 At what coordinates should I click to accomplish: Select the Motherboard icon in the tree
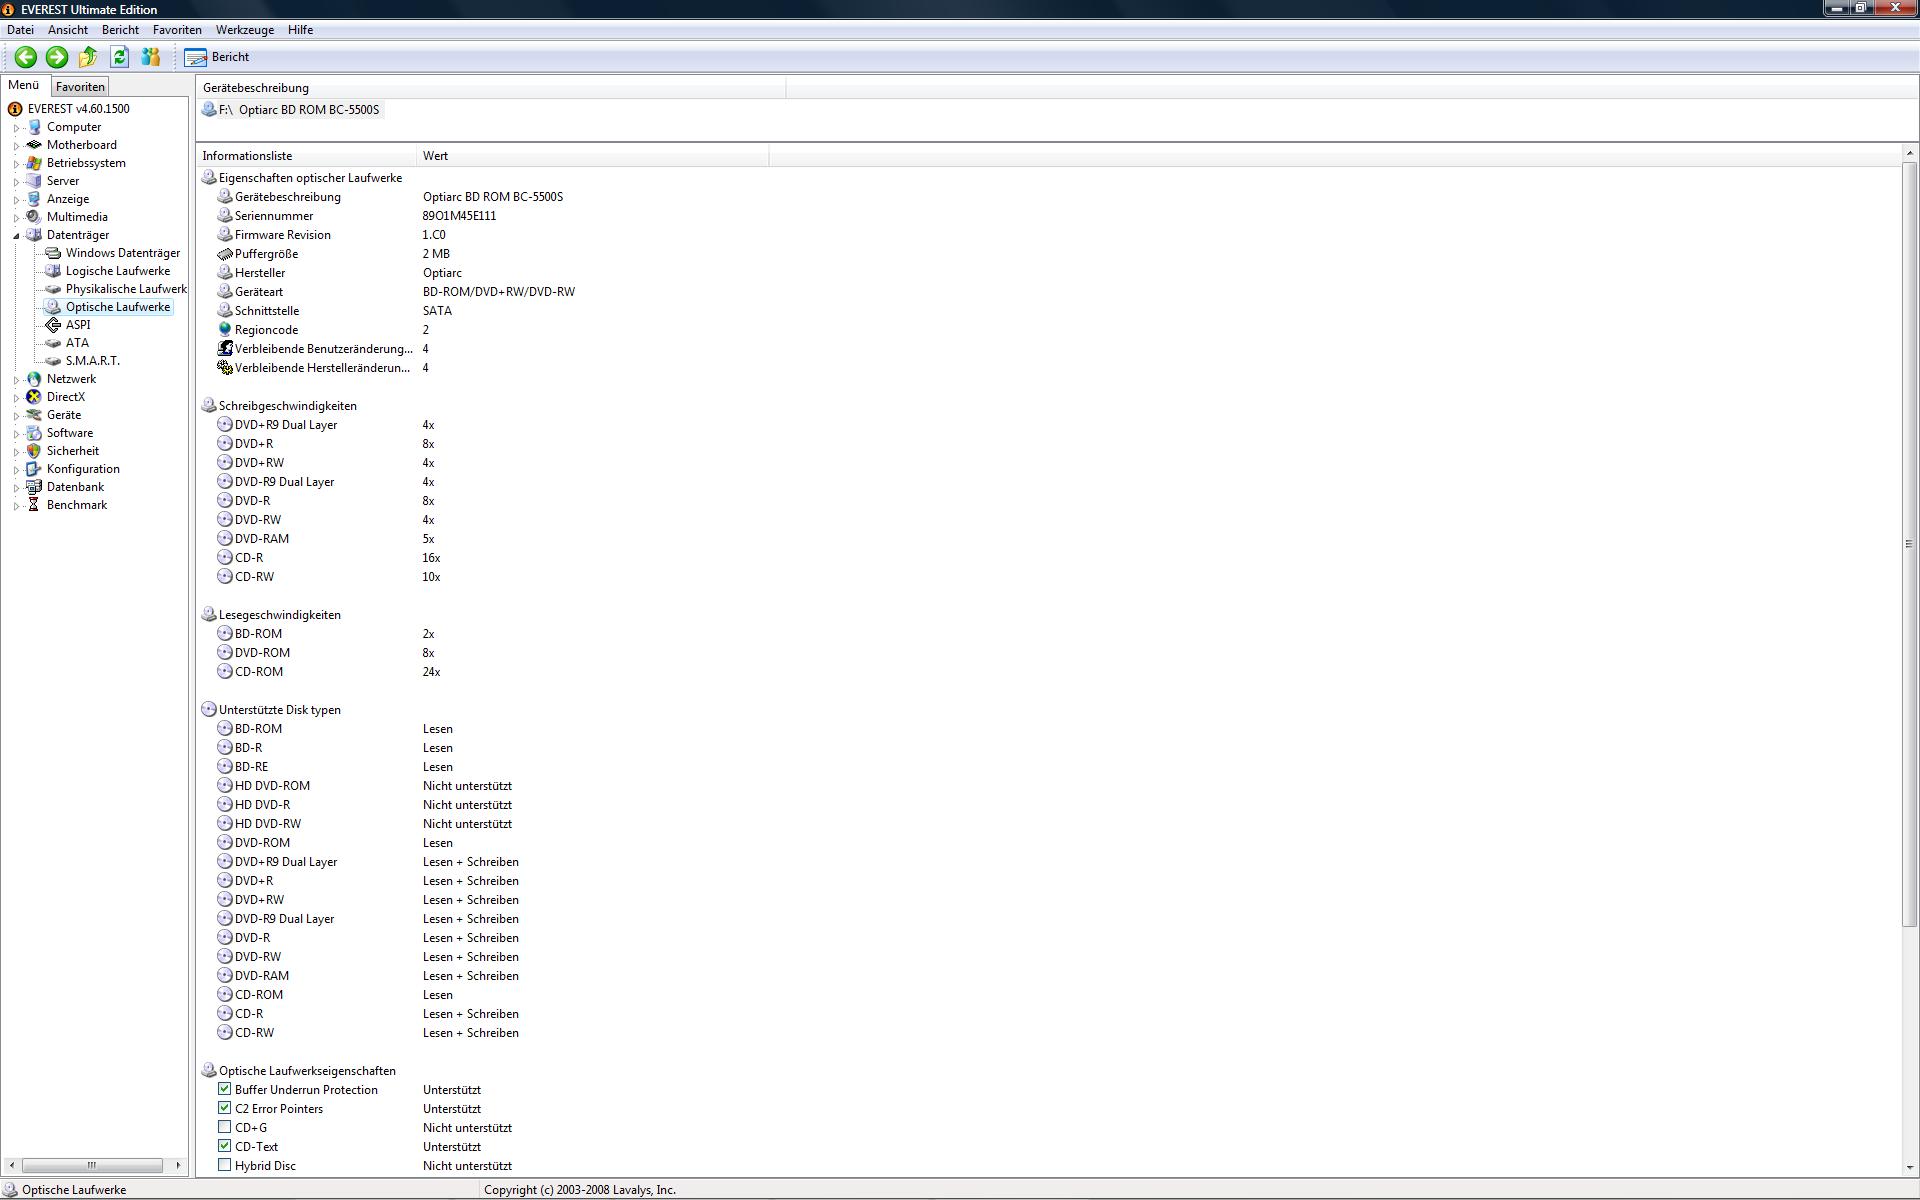coord(34,145)
